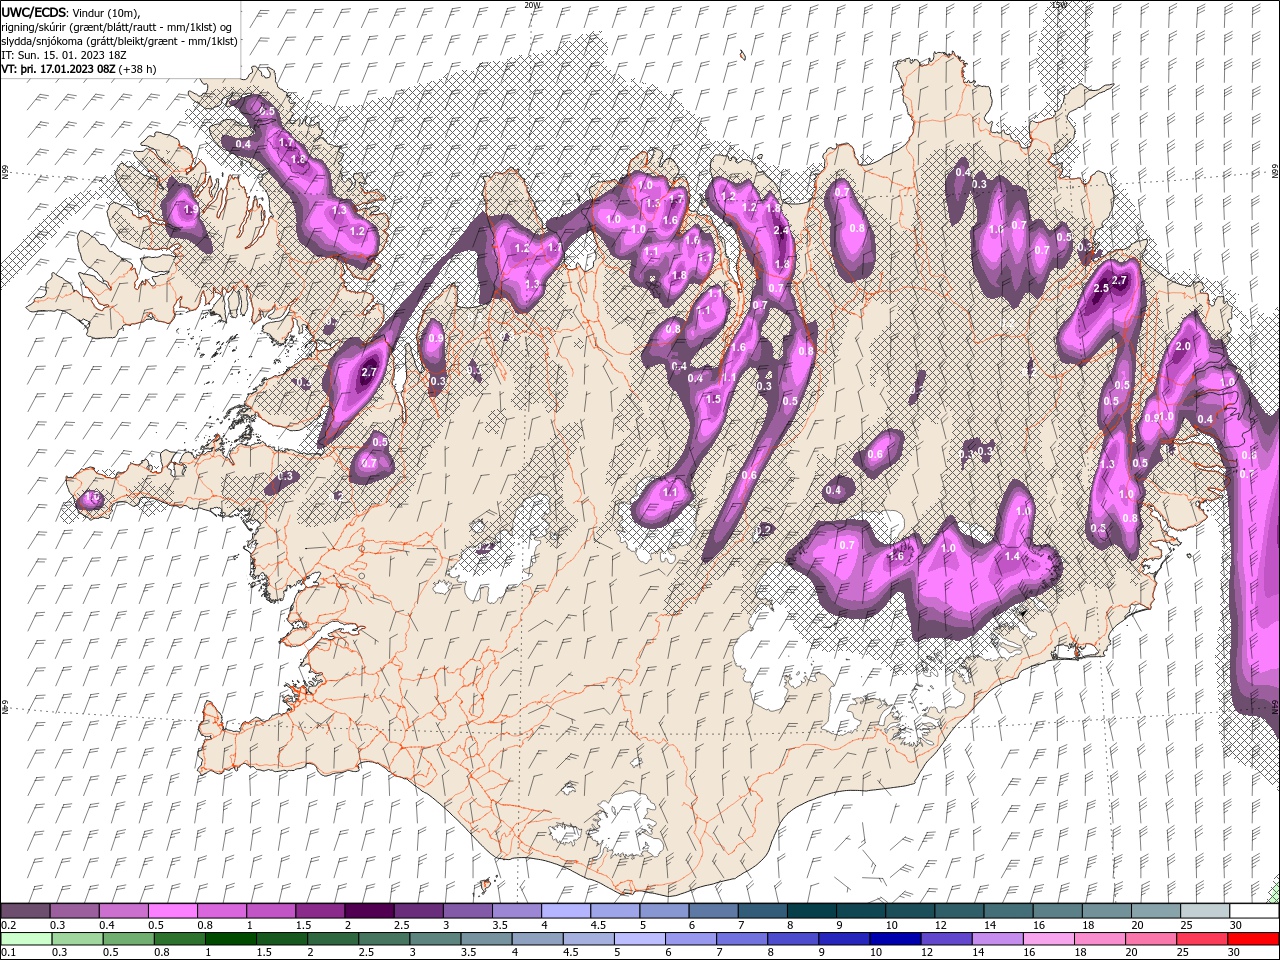Click the violet 12 swatch in the rain legend
The width and height of the screenshot is (1280, 960).
[x=946, y=939]
